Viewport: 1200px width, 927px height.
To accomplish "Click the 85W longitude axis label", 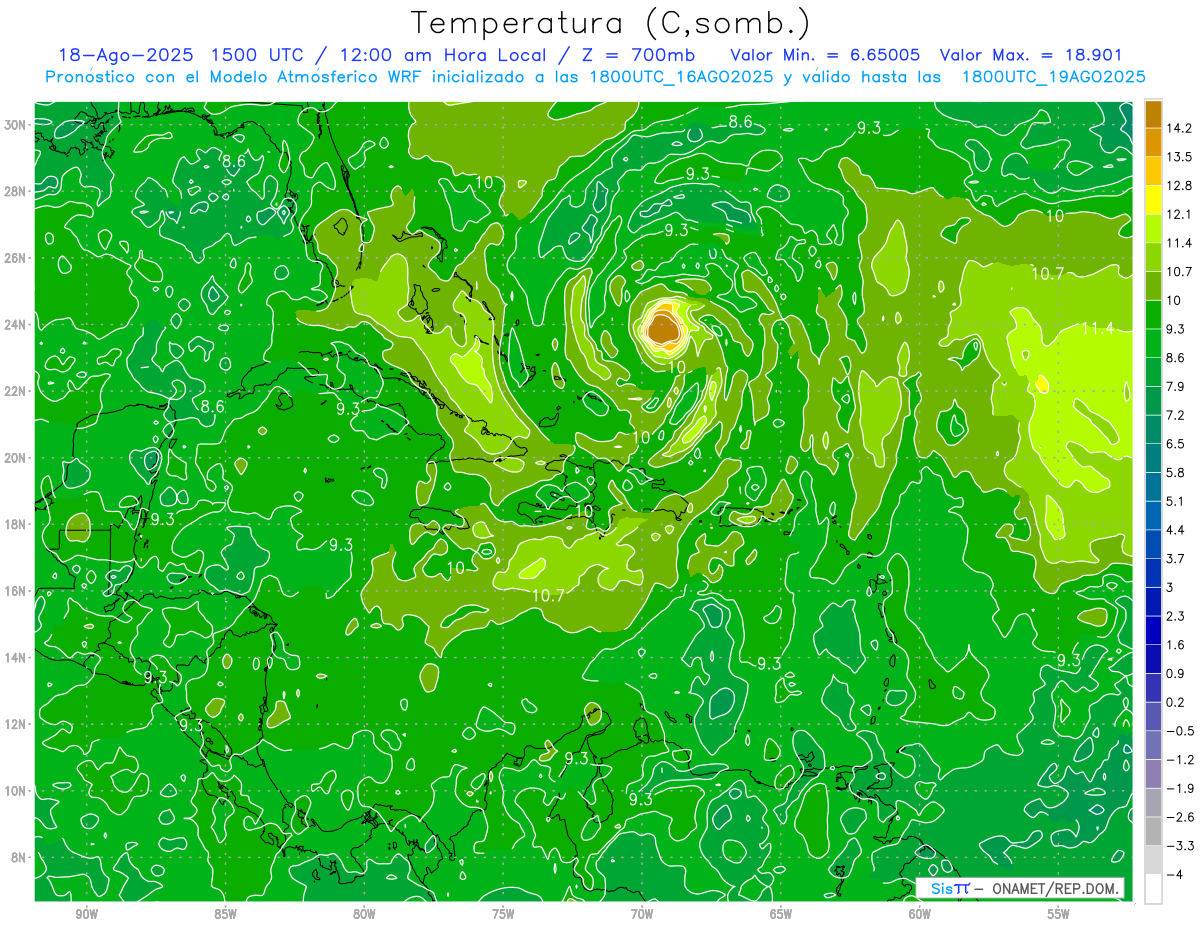I will click(225, 915).
